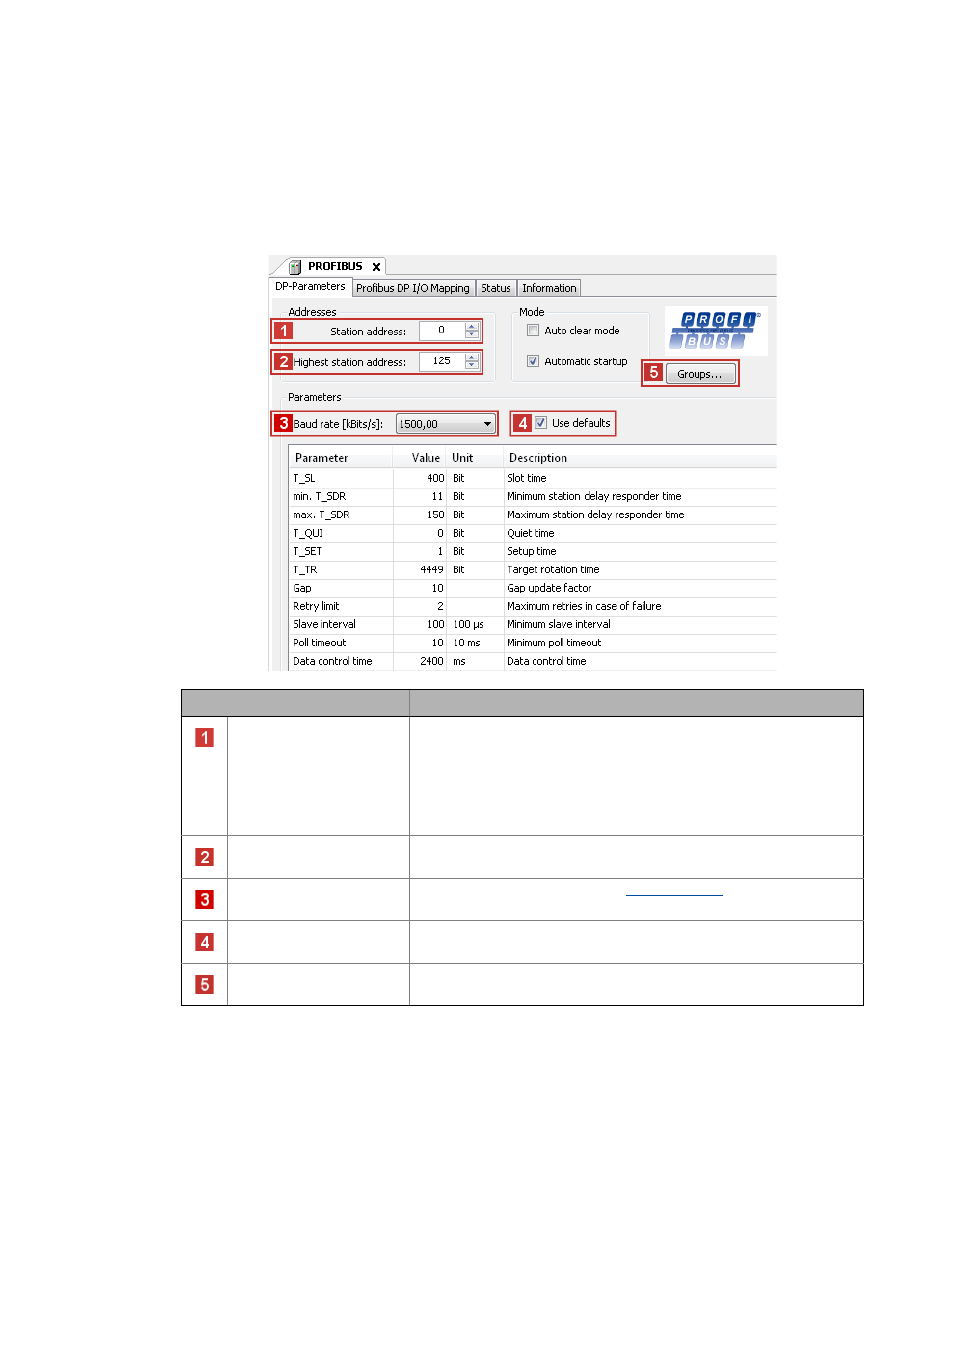The width and height of the screenshot is (954, 1350).
Task: Click the Minimum poll timeout description
Action: [x=554, y=643]
